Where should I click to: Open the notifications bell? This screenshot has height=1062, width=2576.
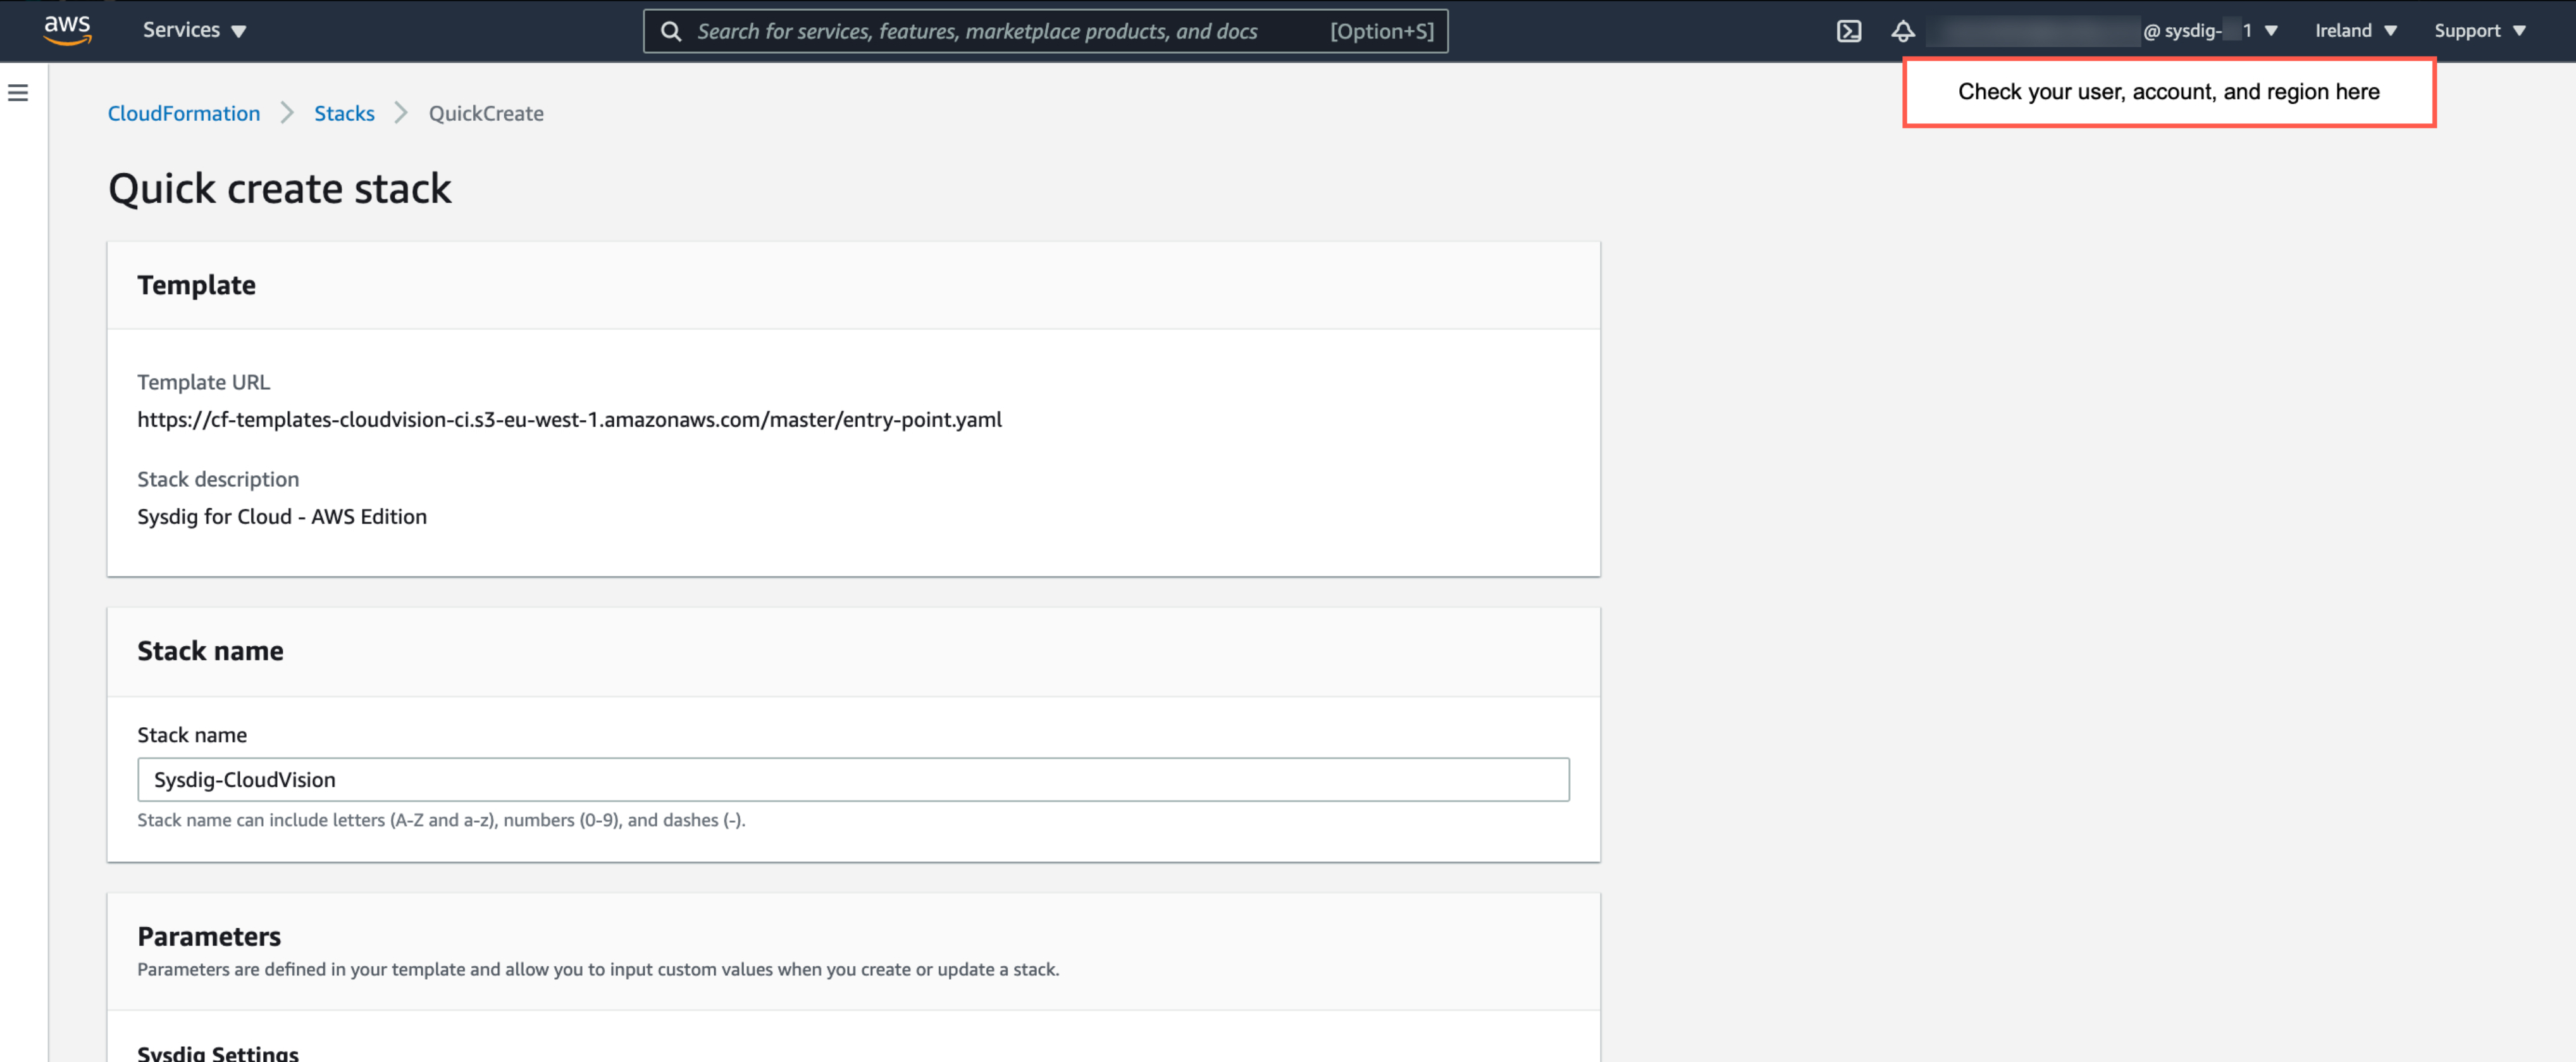click(x=1904, y=31)
